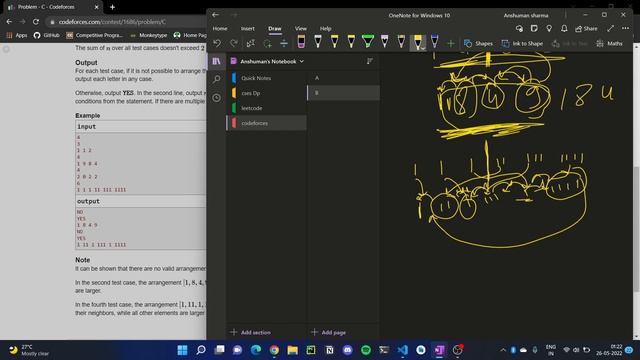This screenshot has height=360, width=640.
Task: Open OneNote more options ellipsis
Action: point(625,28)
